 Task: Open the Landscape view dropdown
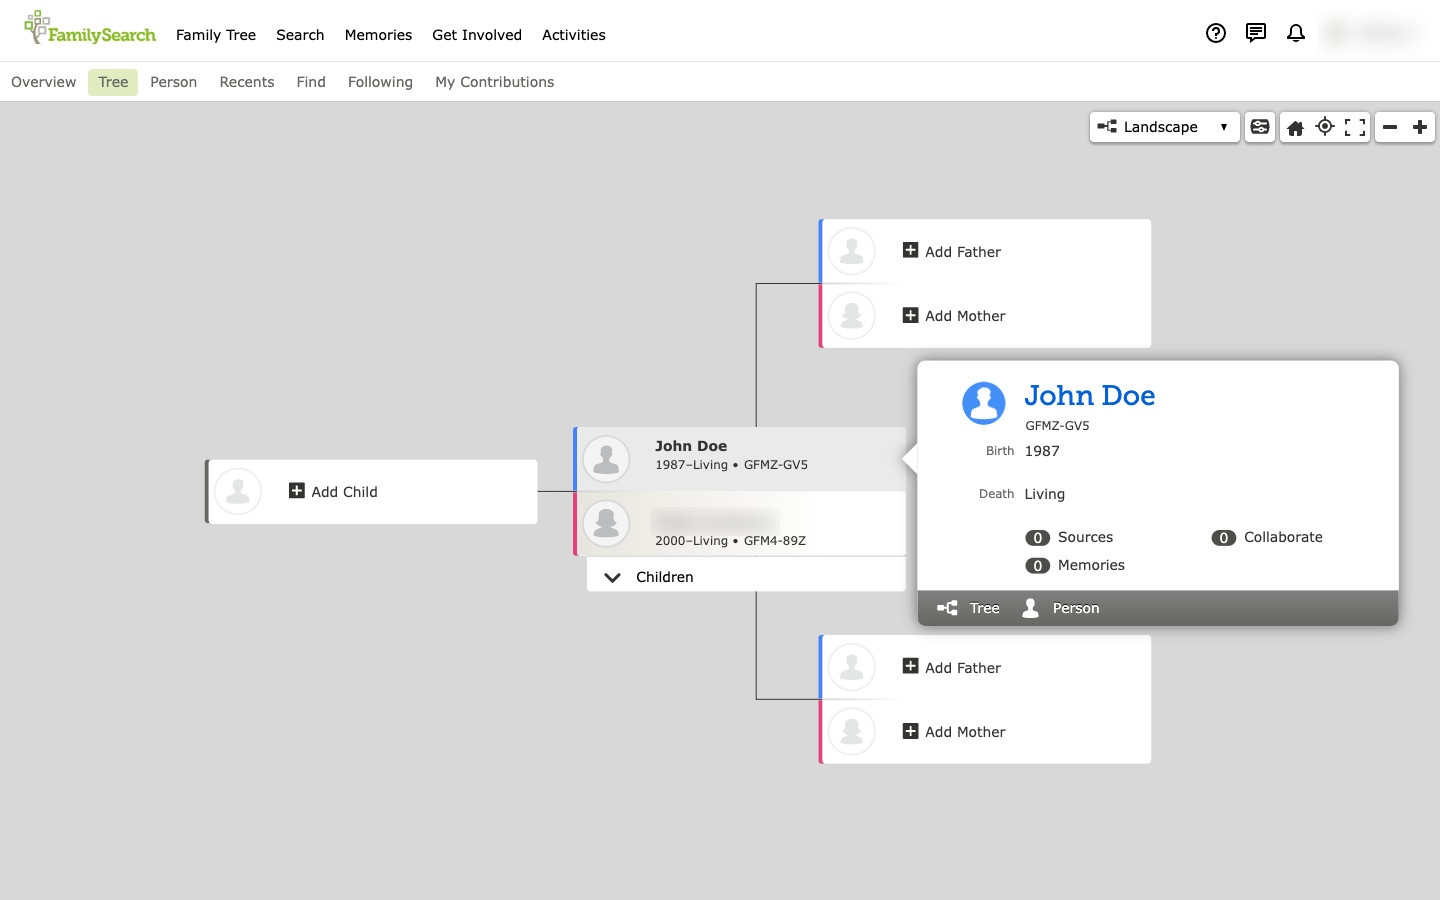pyautogui.click(x=1165, y=127)
